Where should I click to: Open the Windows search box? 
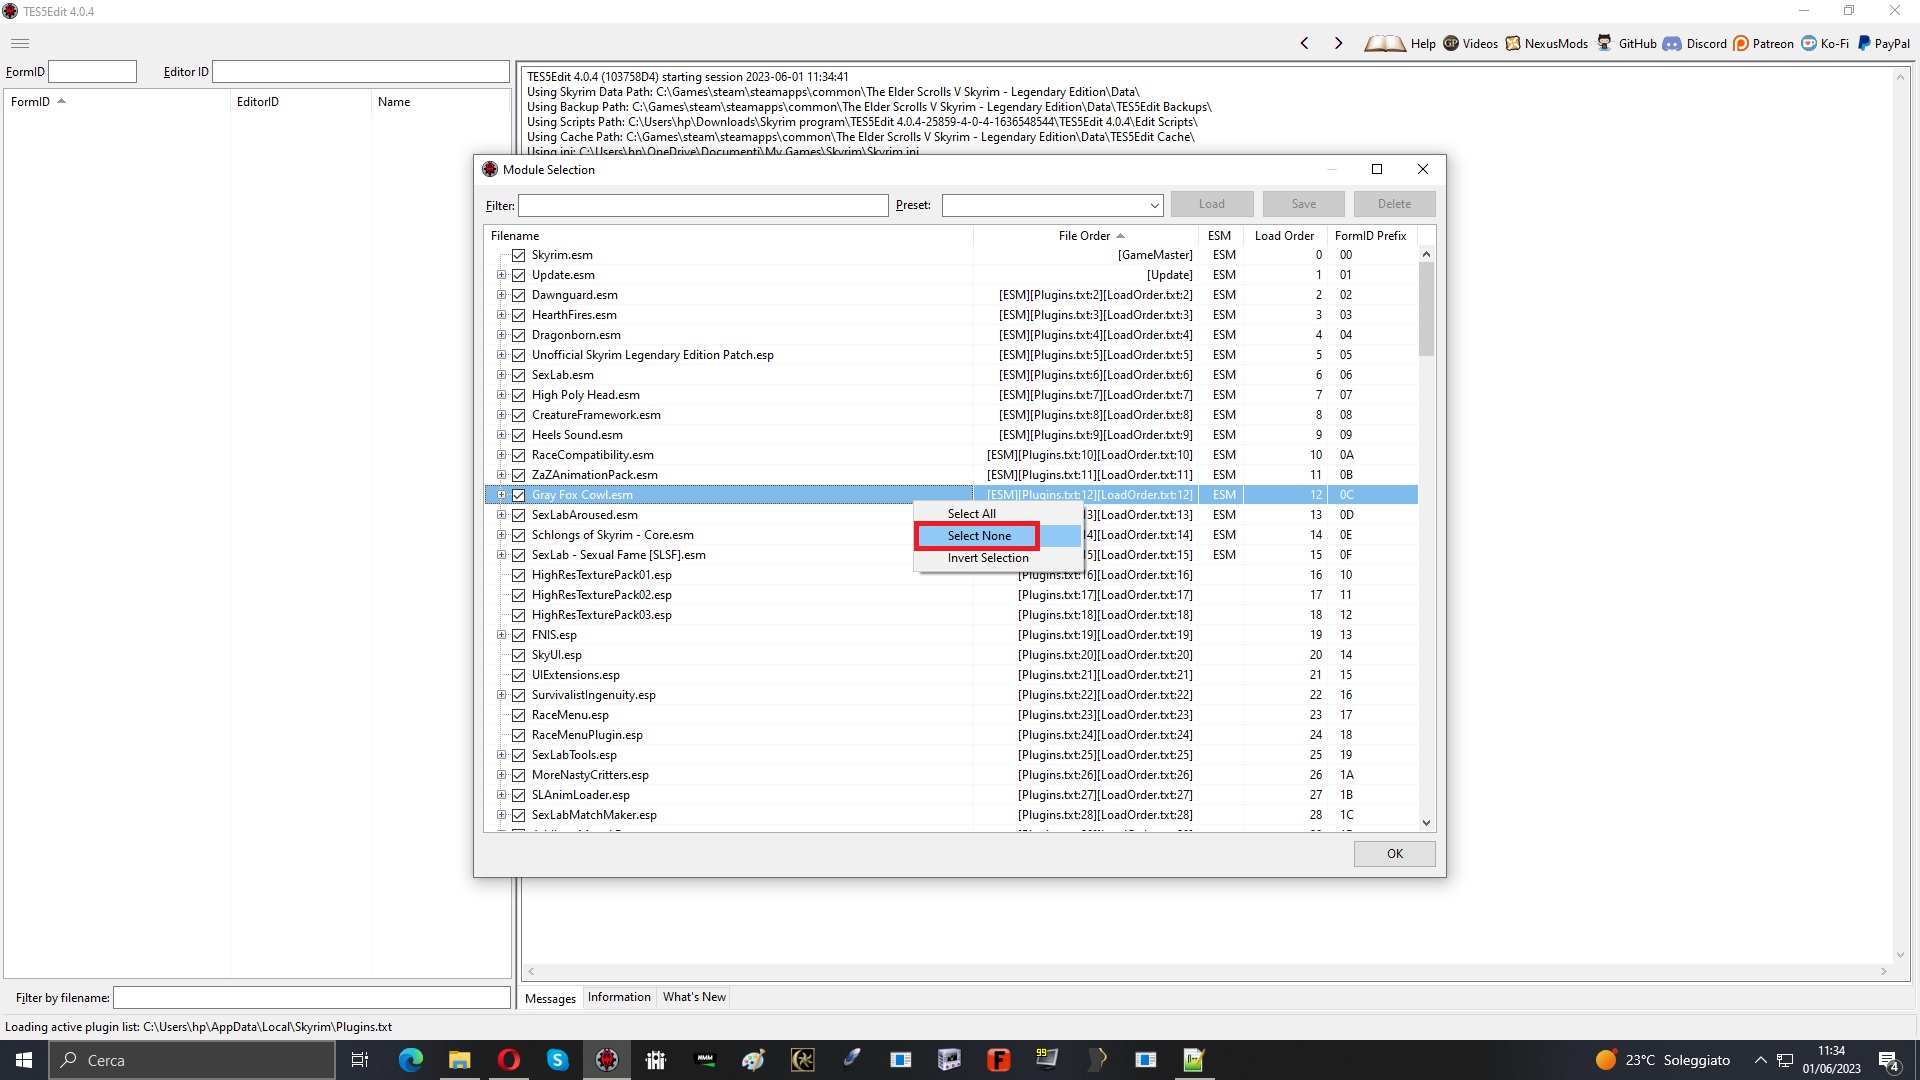[x=192, y=1060]
